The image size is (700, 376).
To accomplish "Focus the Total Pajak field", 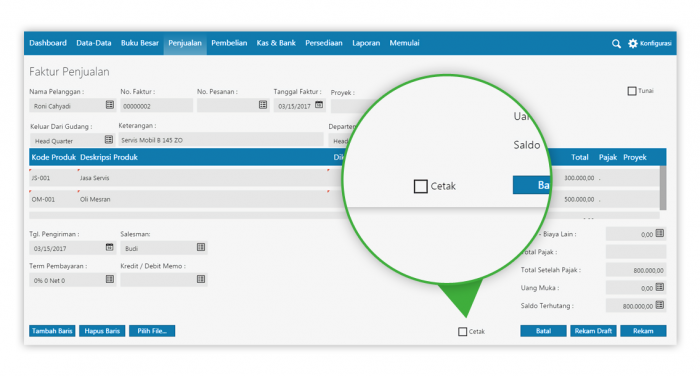I will pyautogui.click(x=636, y=251).
